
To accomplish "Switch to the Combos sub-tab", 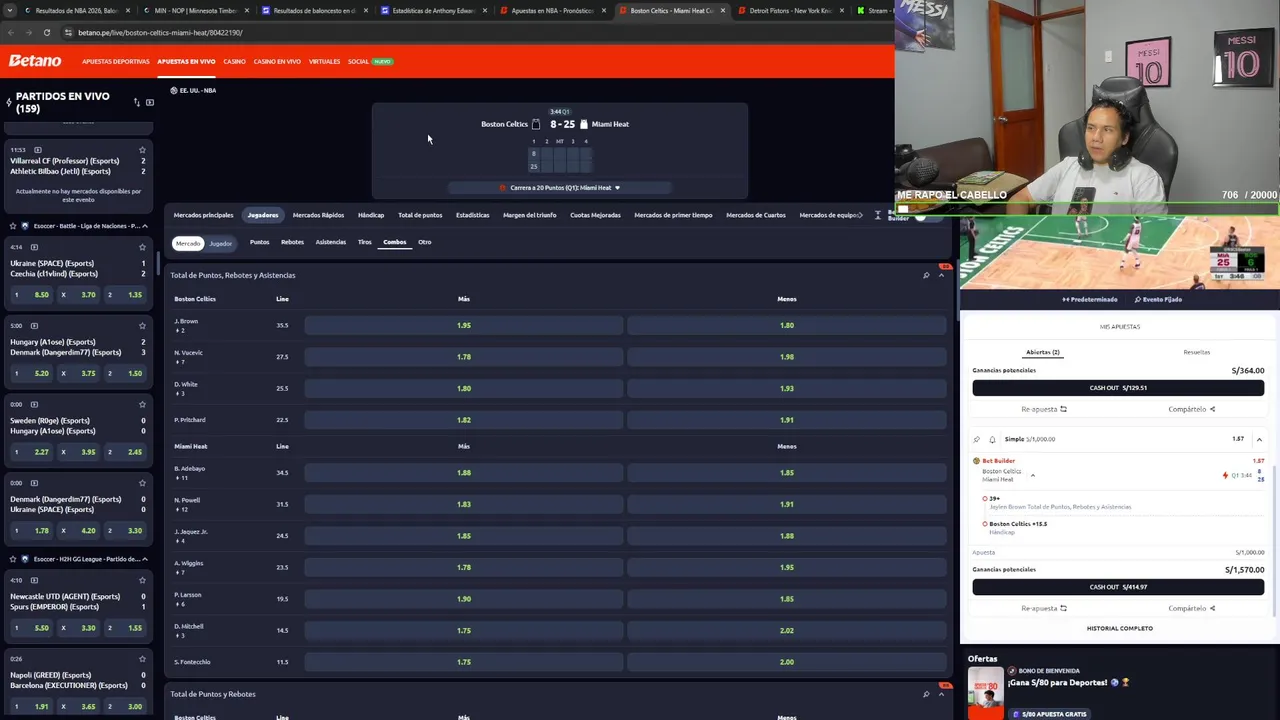I will click(x=395, y=242).
